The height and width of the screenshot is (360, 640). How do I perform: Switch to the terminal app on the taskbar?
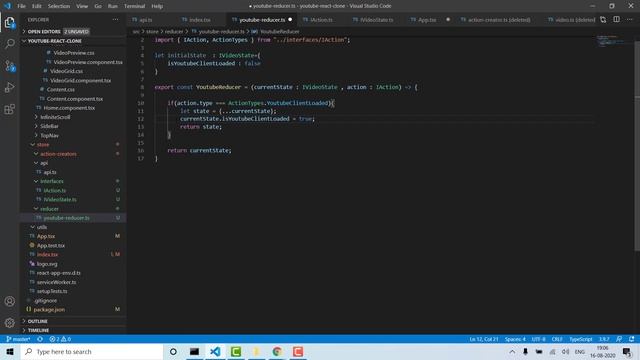coord(194,351)
